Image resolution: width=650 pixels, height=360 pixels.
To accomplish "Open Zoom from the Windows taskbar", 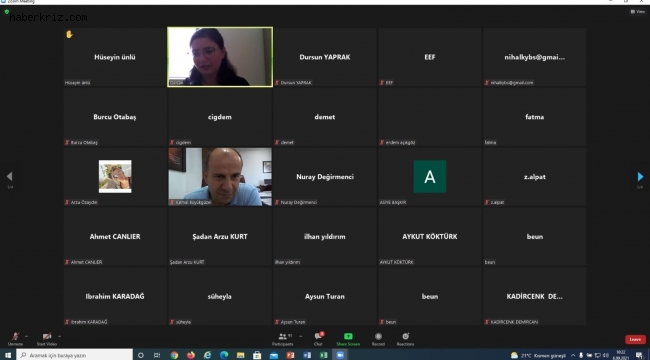I will point(340,355).
